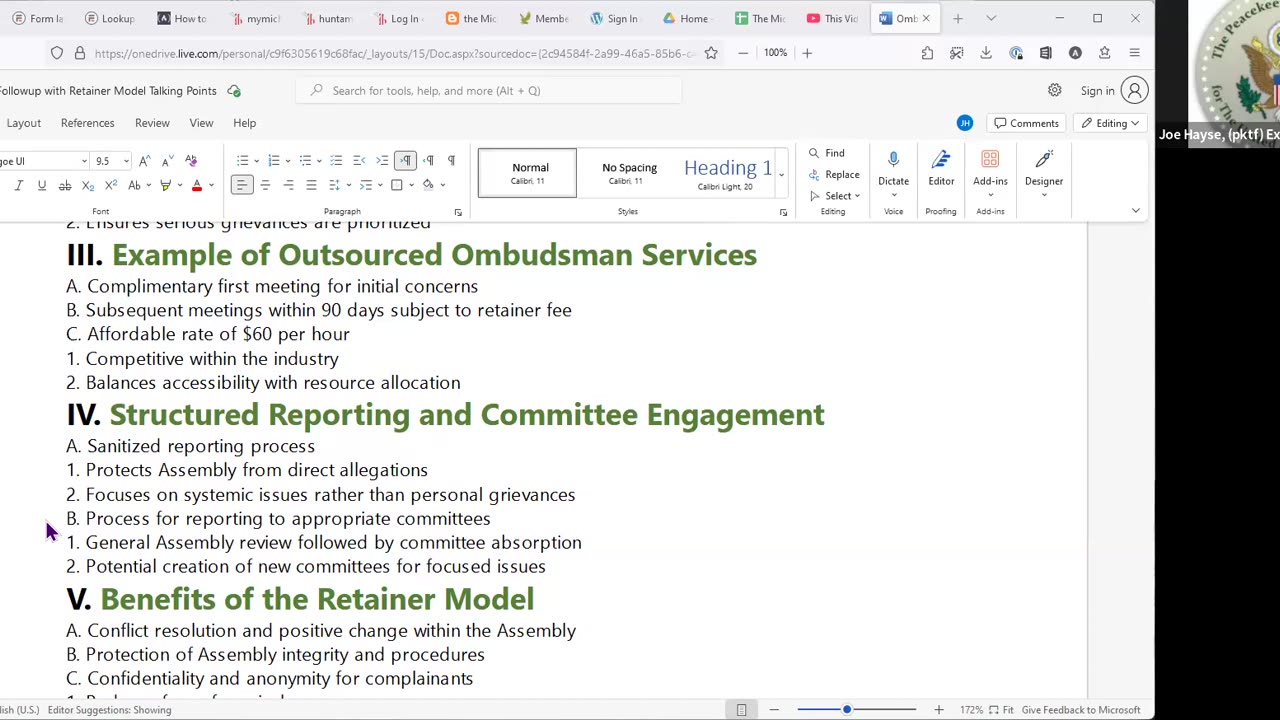This screenshot has width=1280, height=720.
Task: Open the Help ribbon tab
Action: 244,123
